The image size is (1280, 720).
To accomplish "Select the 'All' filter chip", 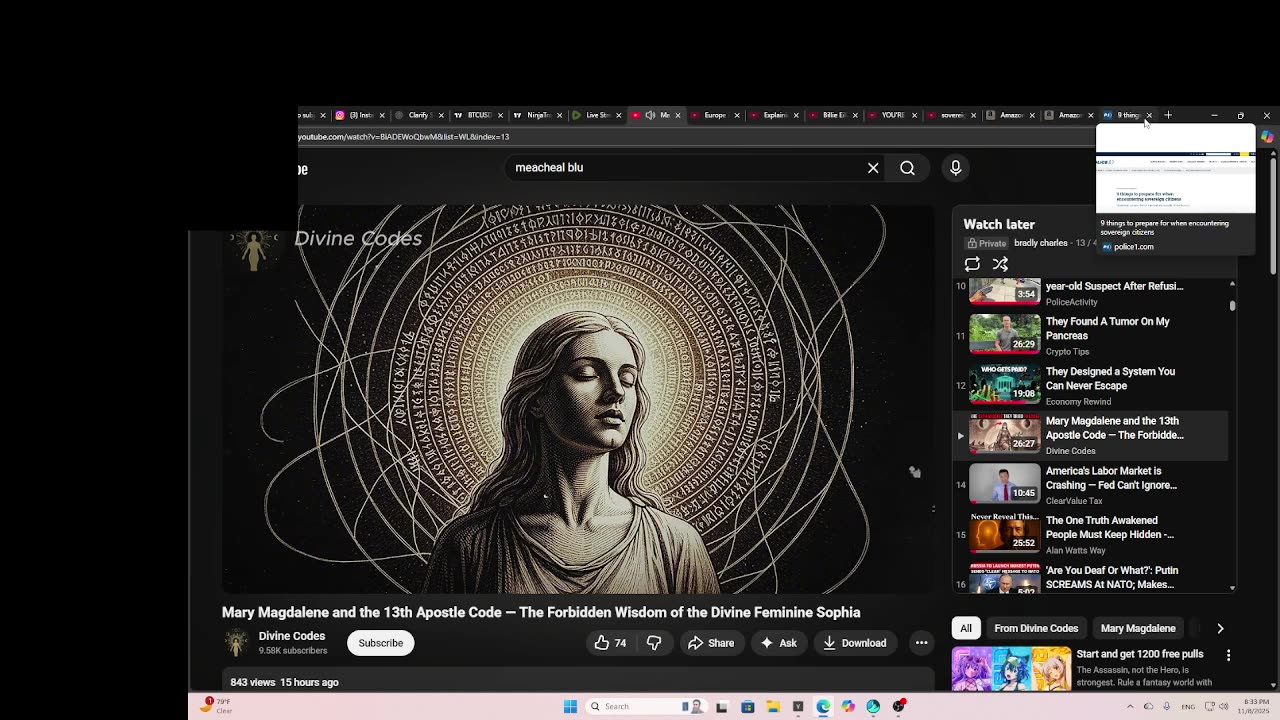I will click(966, 628).
